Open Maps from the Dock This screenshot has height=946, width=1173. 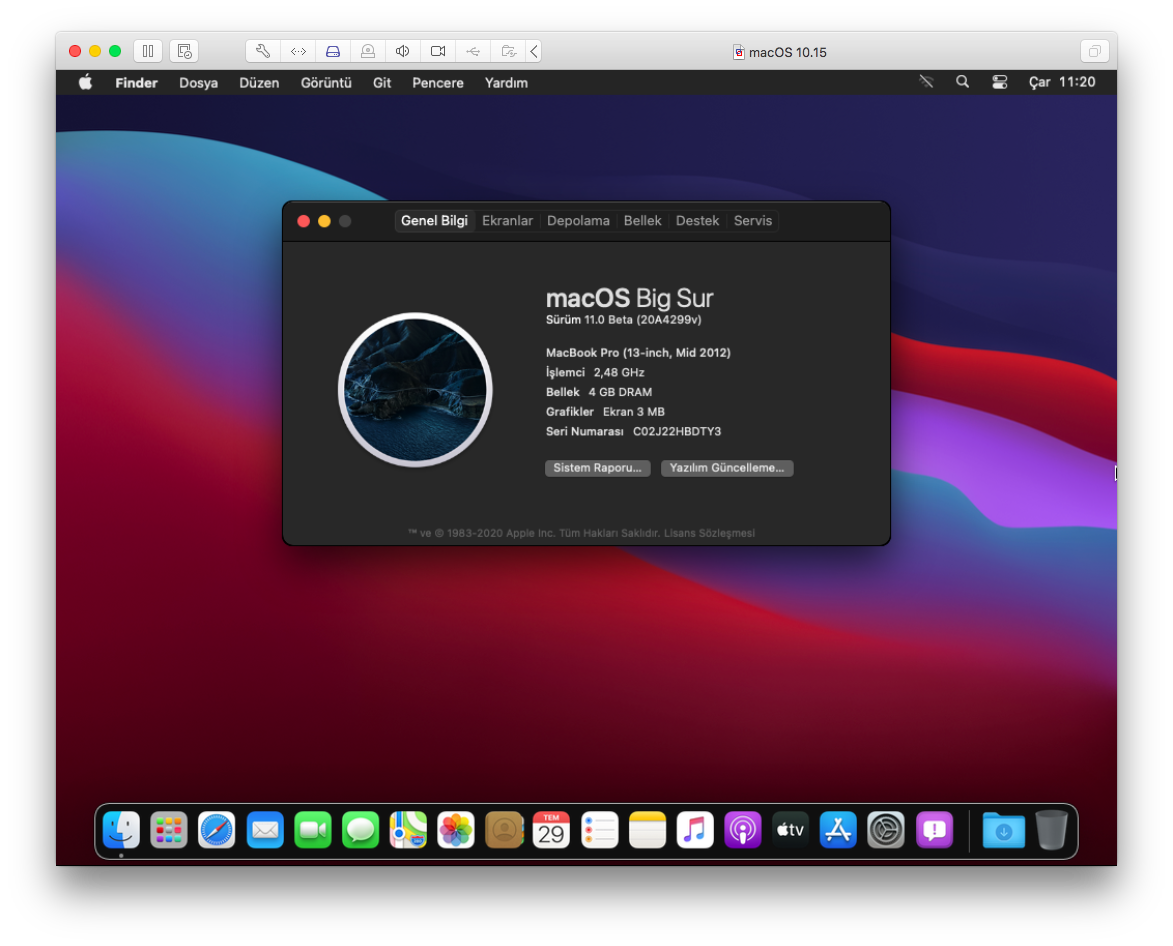click(408, 830)
